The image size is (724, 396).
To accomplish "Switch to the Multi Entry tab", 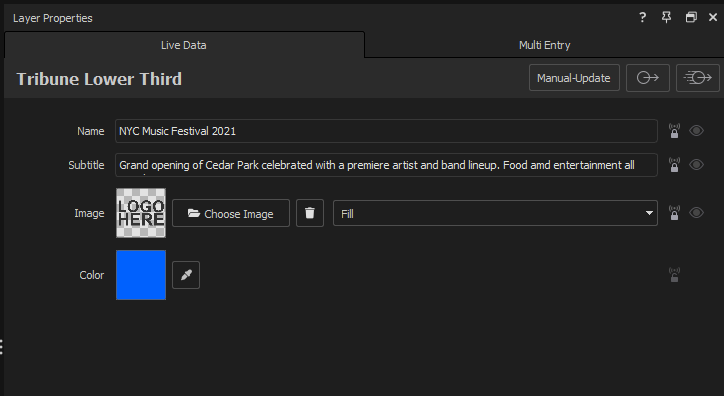I will pos(544,45).
